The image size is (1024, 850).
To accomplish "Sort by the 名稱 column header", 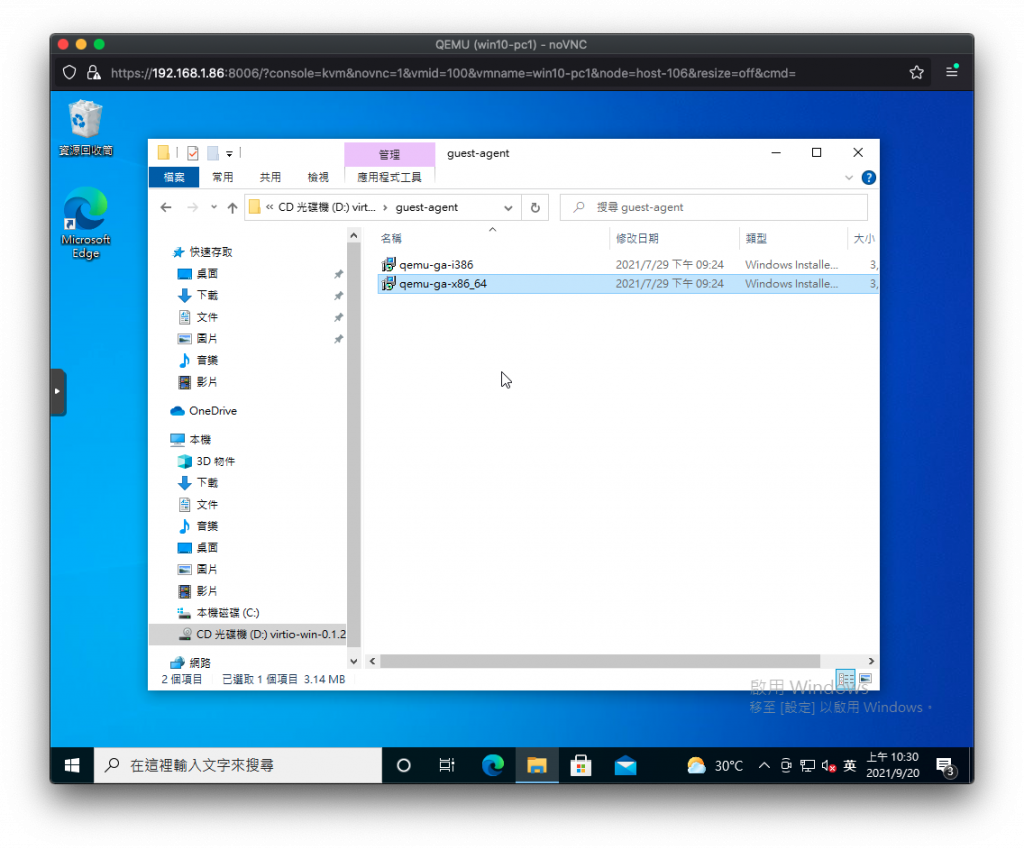I will tap(391, 238).
